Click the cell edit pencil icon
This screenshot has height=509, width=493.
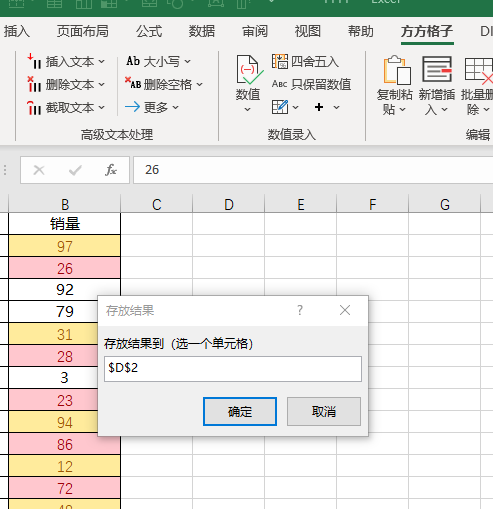click(x=280, y=107)
